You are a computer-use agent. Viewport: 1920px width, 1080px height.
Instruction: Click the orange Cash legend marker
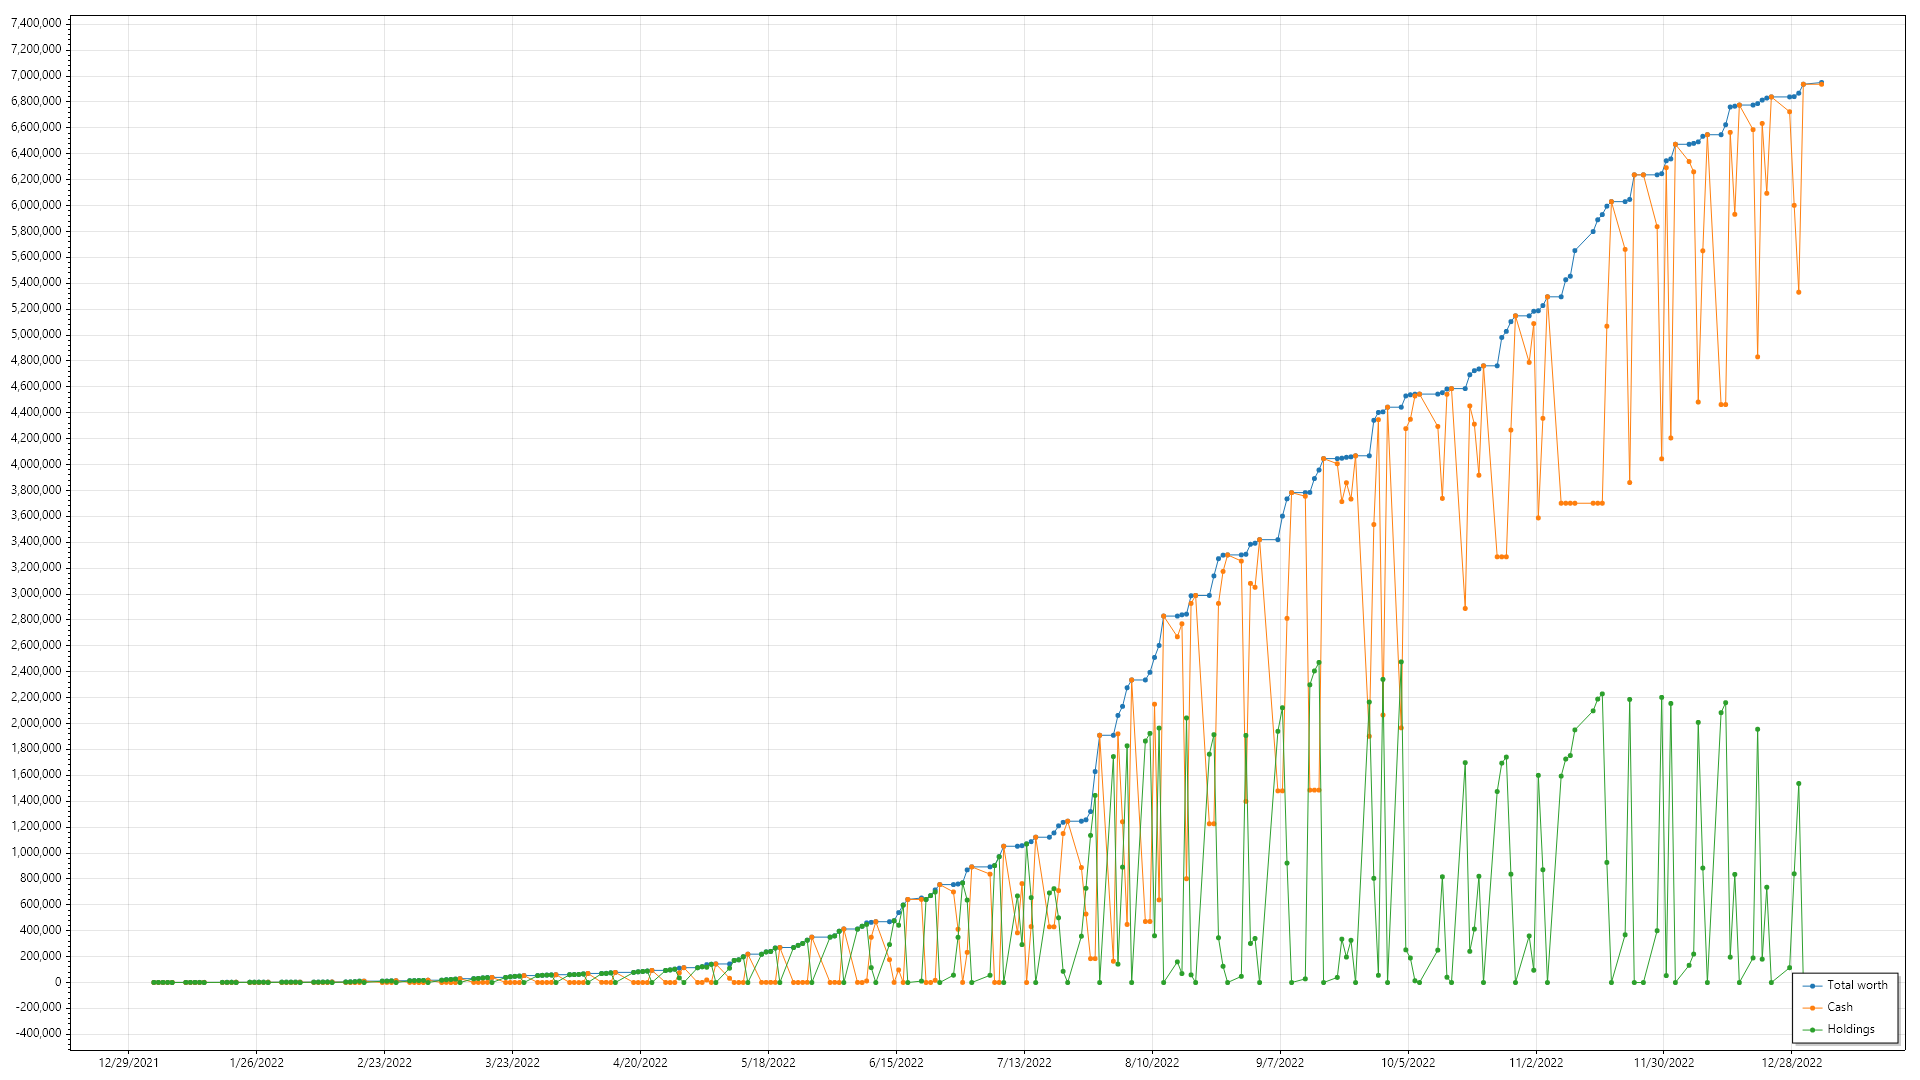click(1812, 1008)
